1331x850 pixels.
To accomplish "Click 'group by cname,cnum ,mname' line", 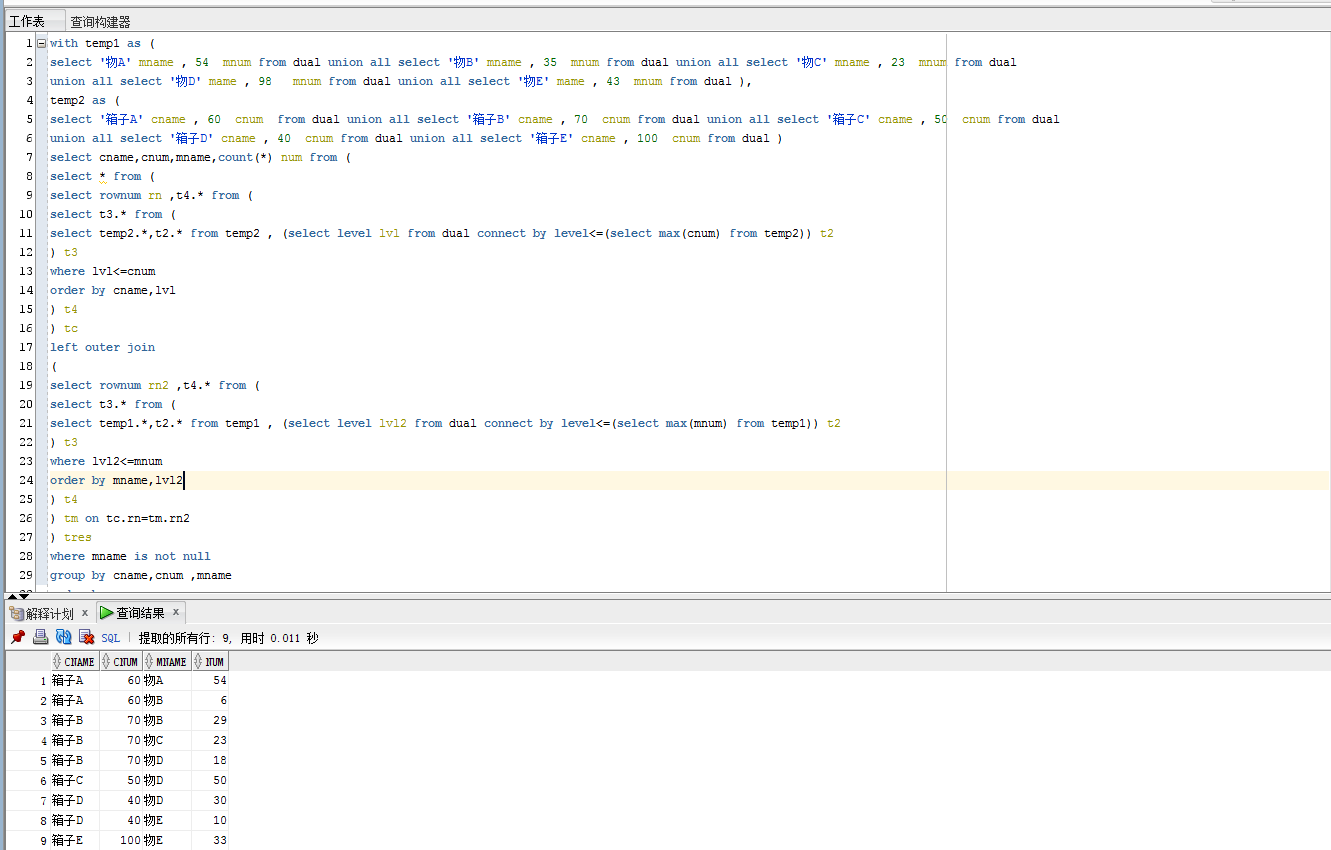I will coord(141,575).
